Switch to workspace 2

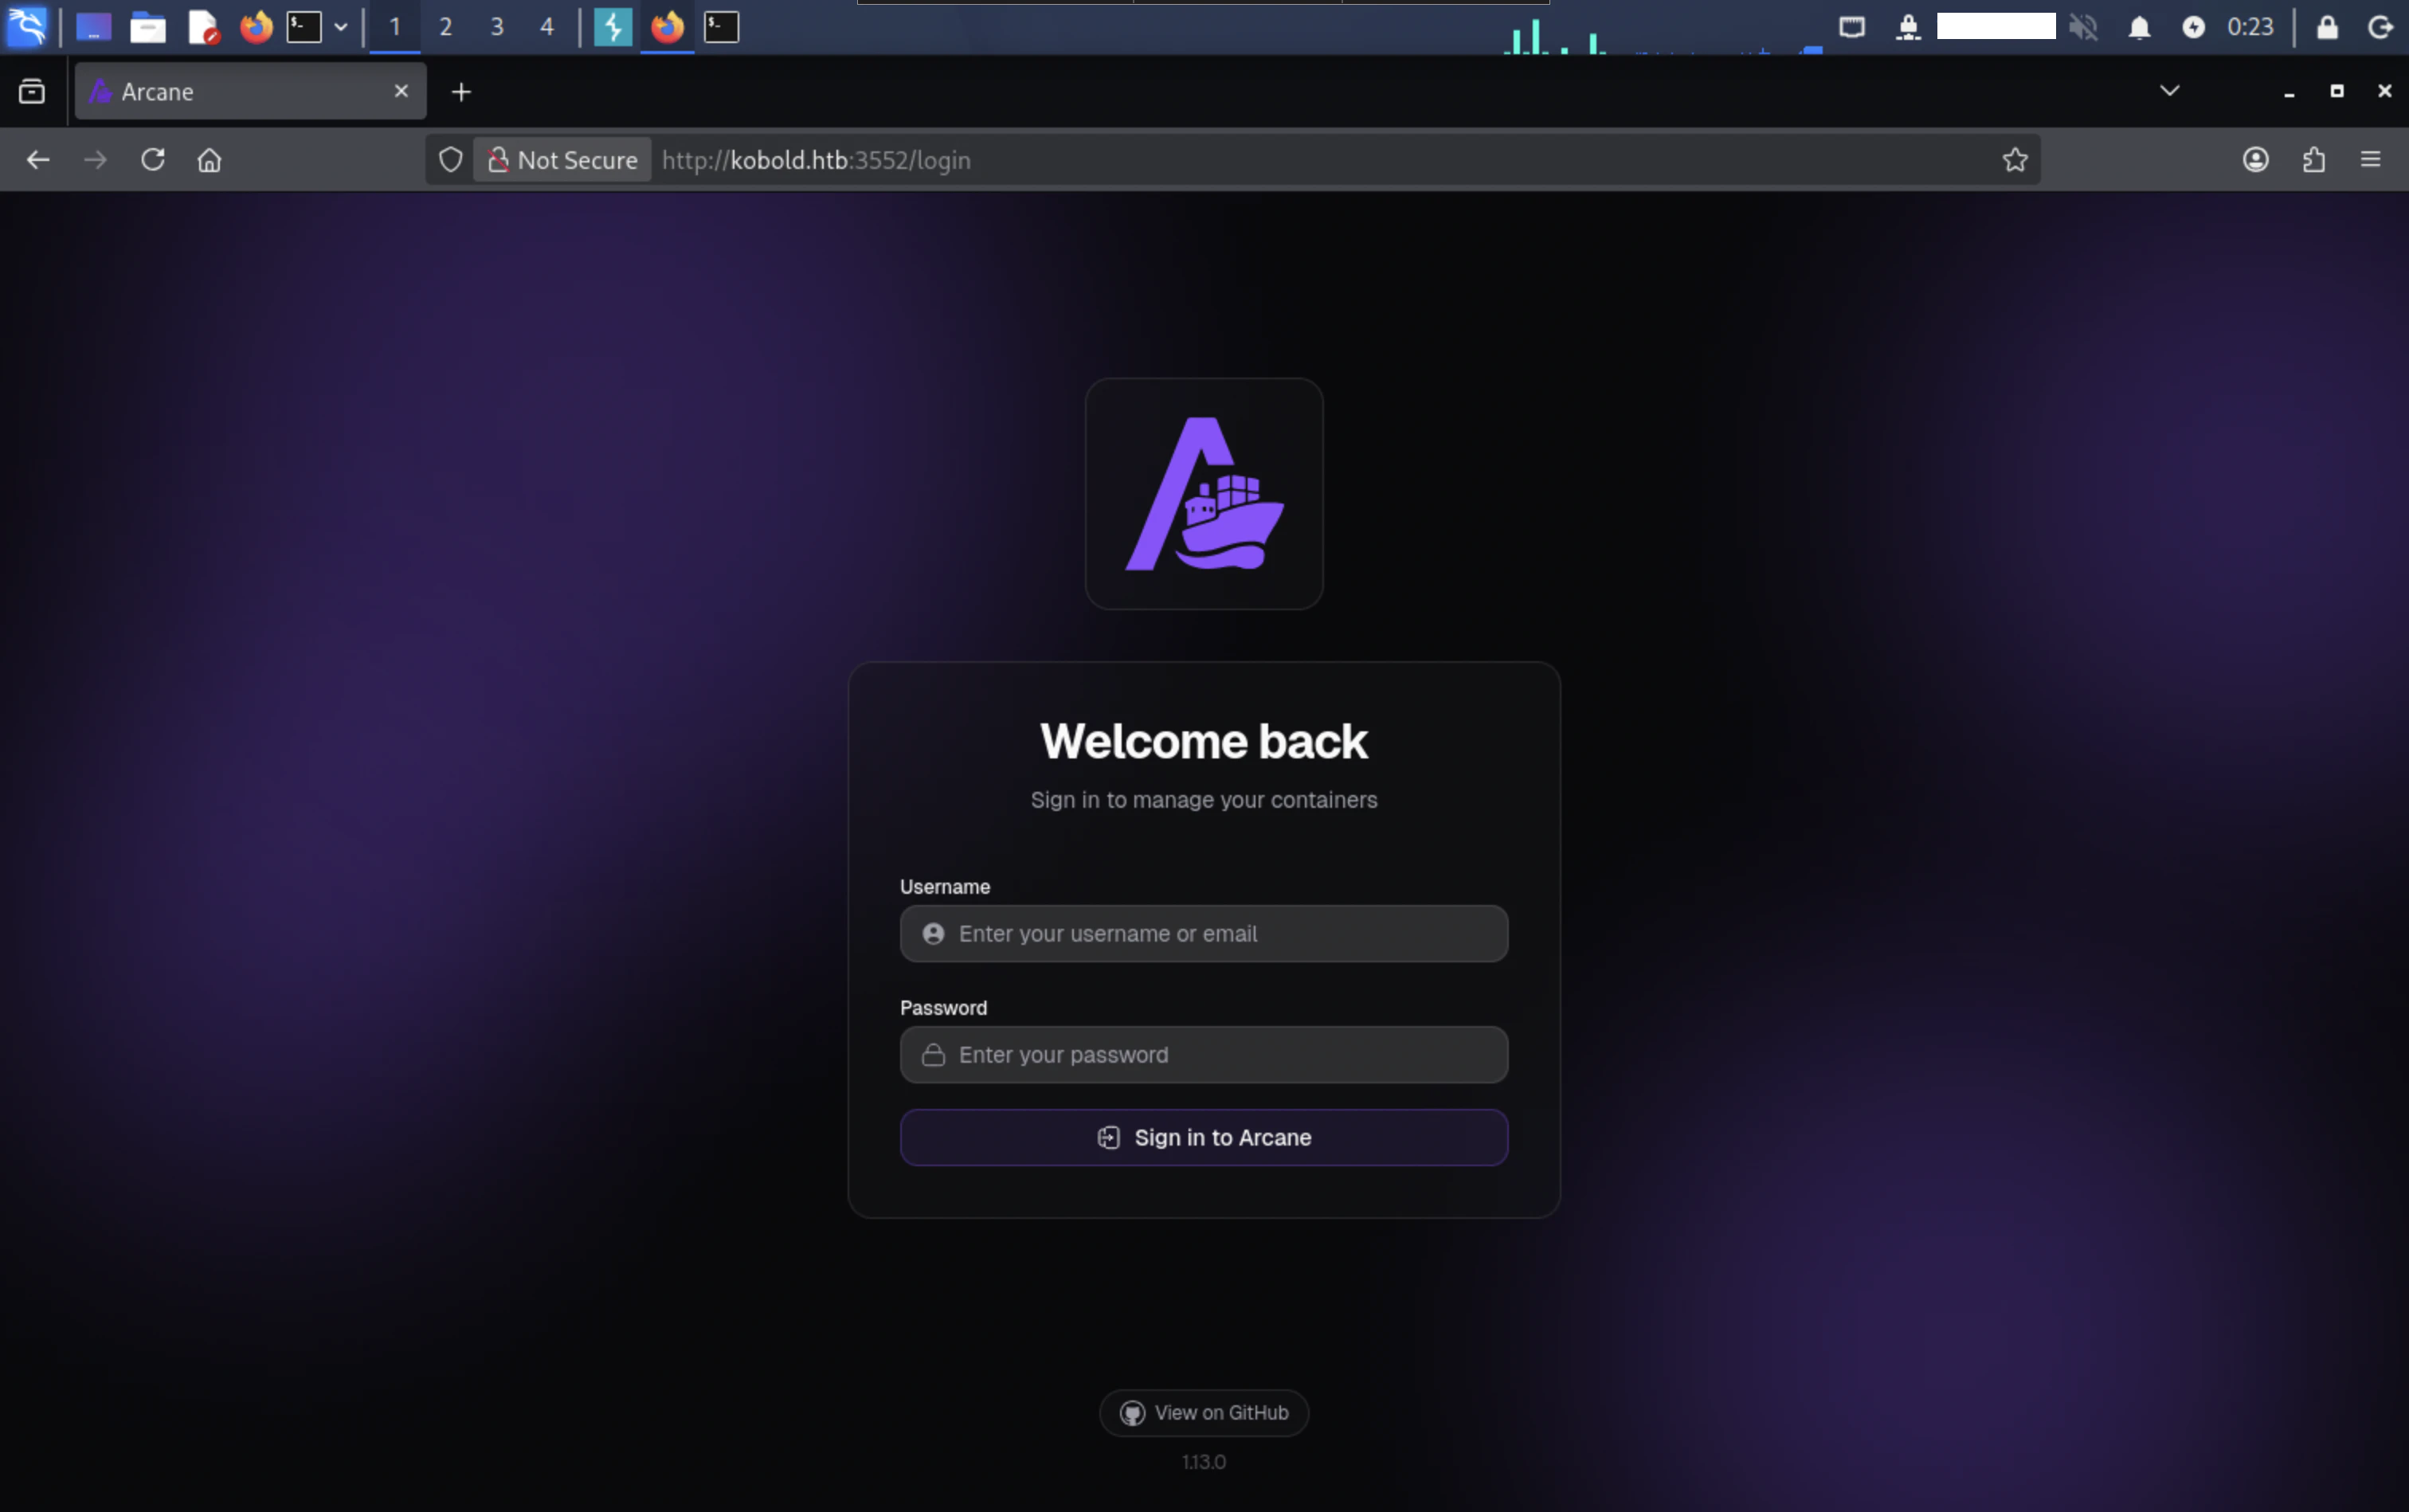coord(446,27)
